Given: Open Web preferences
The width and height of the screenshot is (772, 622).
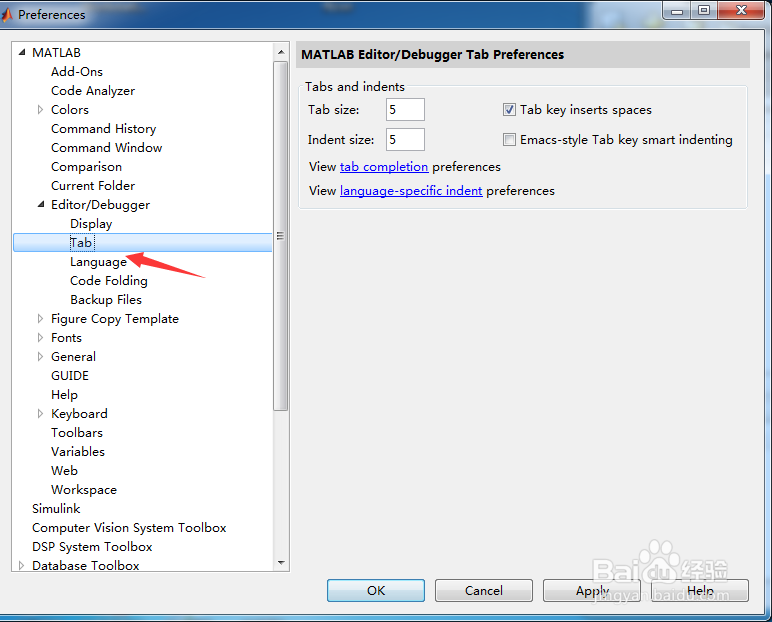Looking at the screenshot, I should (x=64, y=470).
